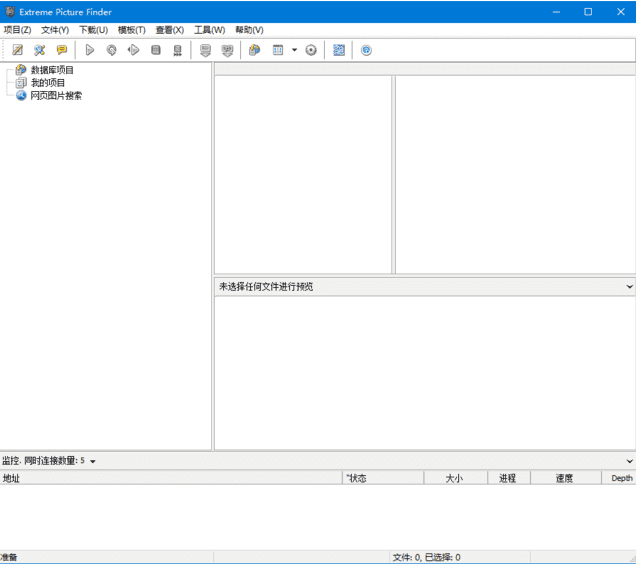Open the 工具(W) menu
This screenshot has height=567, width=636.
pos(209,30)
